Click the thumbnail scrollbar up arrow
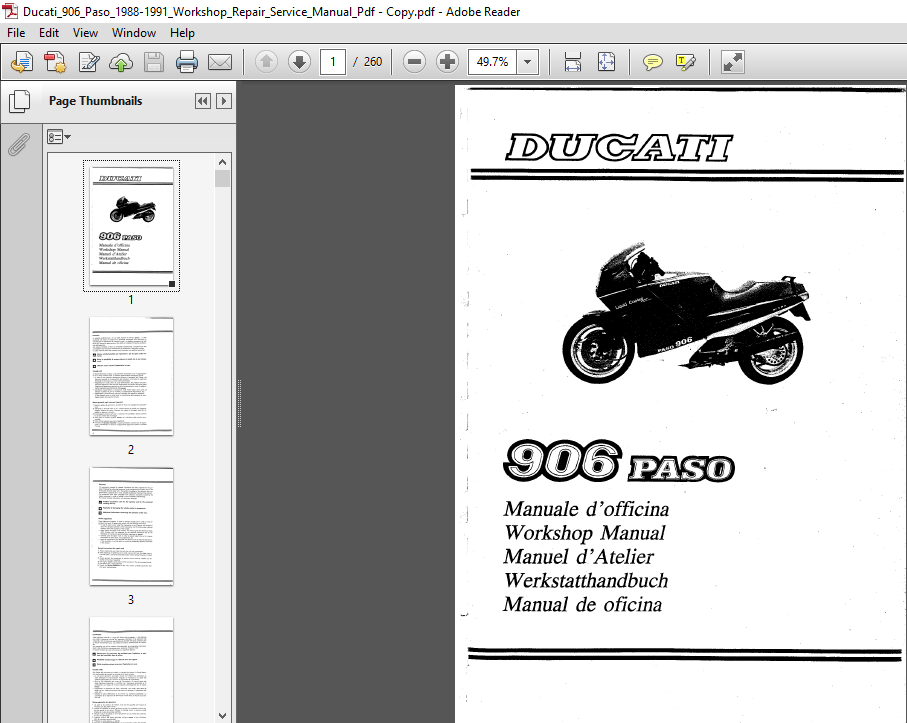 (x=222, y=162)
